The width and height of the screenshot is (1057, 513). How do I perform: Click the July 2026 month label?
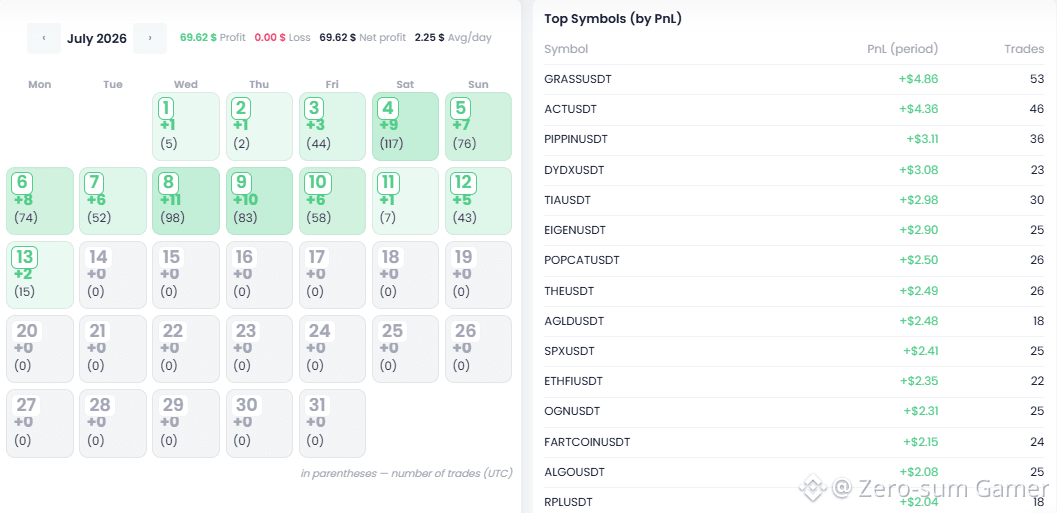click(96, 38)
